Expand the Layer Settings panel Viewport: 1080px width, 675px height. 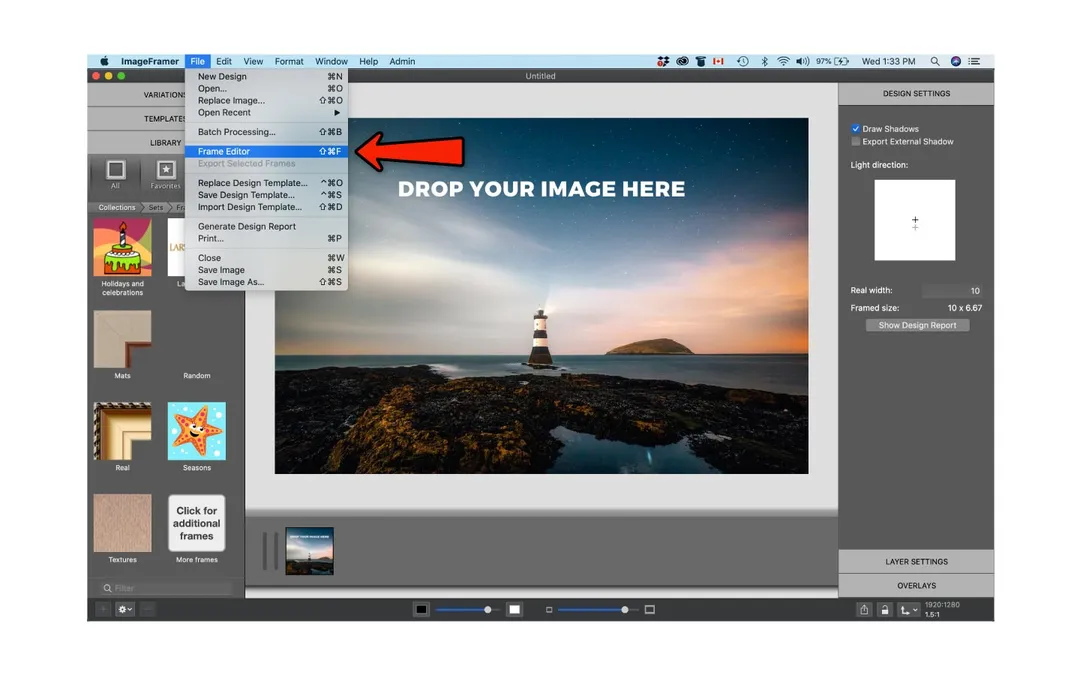tap(916, 561)
